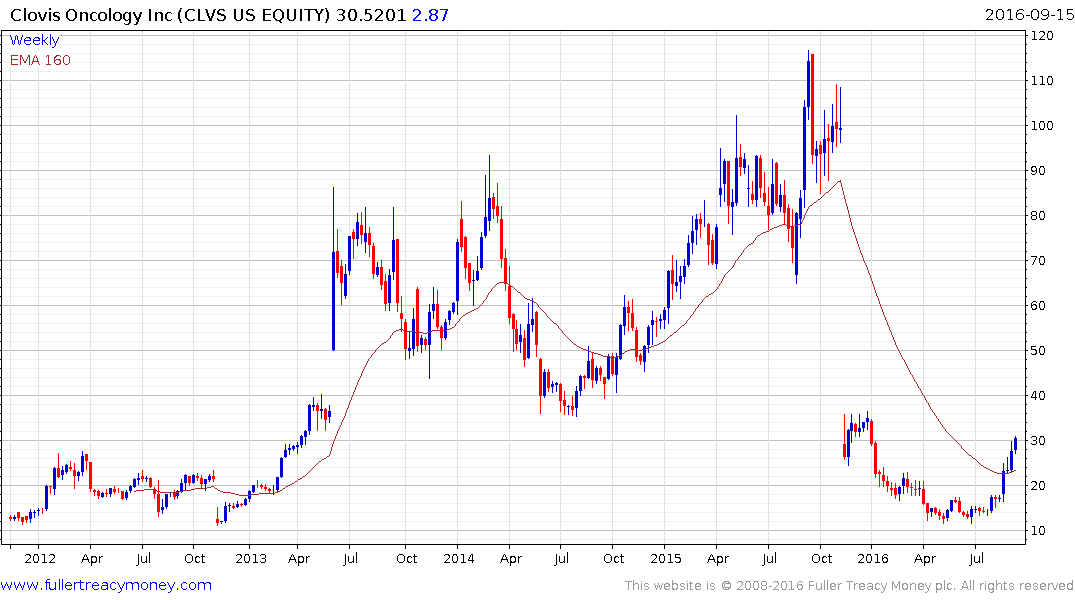Screen dimensions: 1075x600
Task: Click the 20 price axis label
Action: point(1039,485)
